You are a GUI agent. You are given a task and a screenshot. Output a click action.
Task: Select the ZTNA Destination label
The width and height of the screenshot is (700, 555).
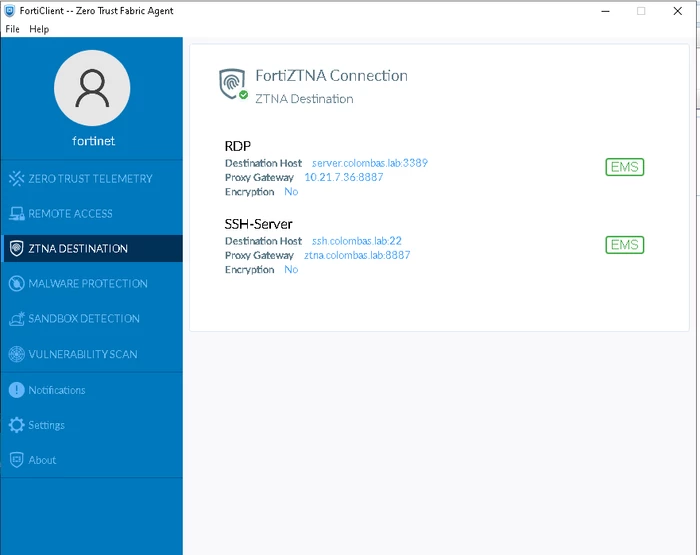78,248
